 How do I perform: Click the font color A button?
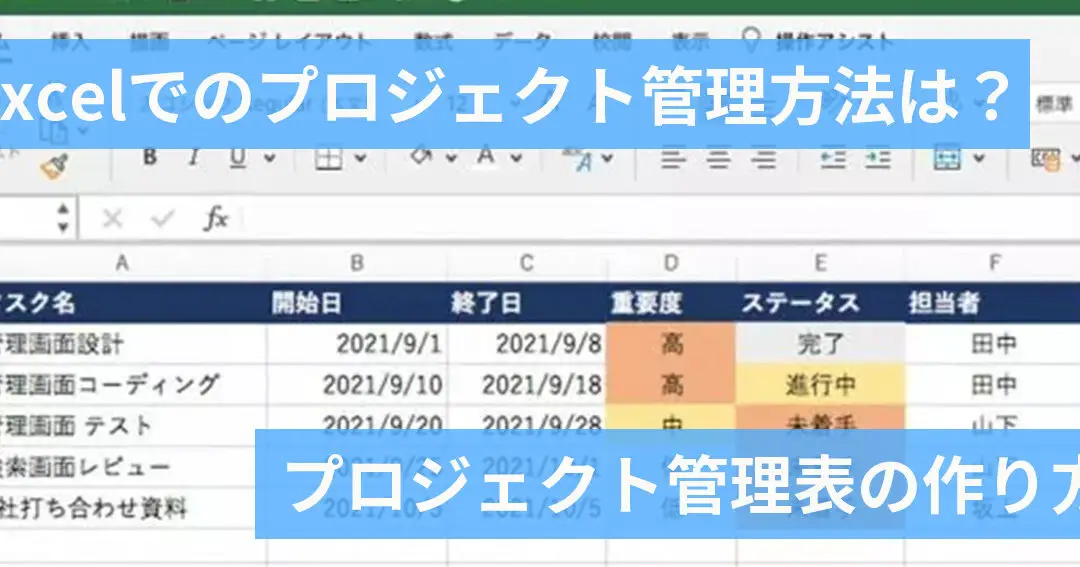(x=486, y=157)
